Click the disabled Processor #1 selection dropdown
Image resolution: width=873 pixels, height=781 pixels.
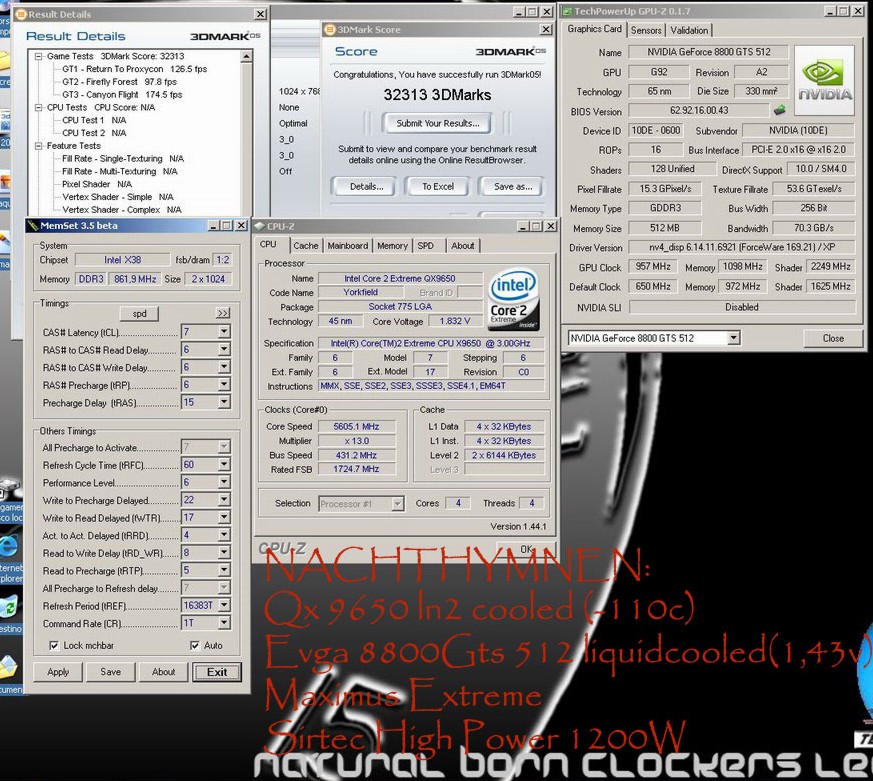(361, 504)
